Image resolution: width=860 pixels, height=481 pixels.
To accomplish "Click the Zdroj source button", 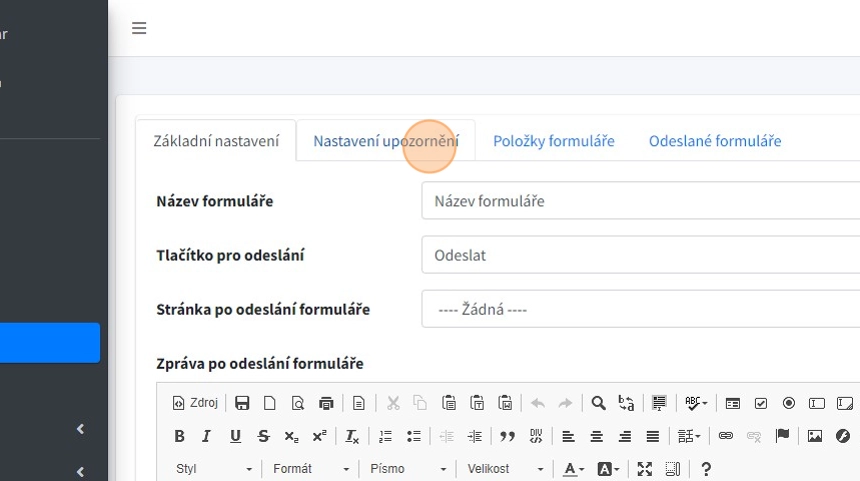I will tap(195, 403).
